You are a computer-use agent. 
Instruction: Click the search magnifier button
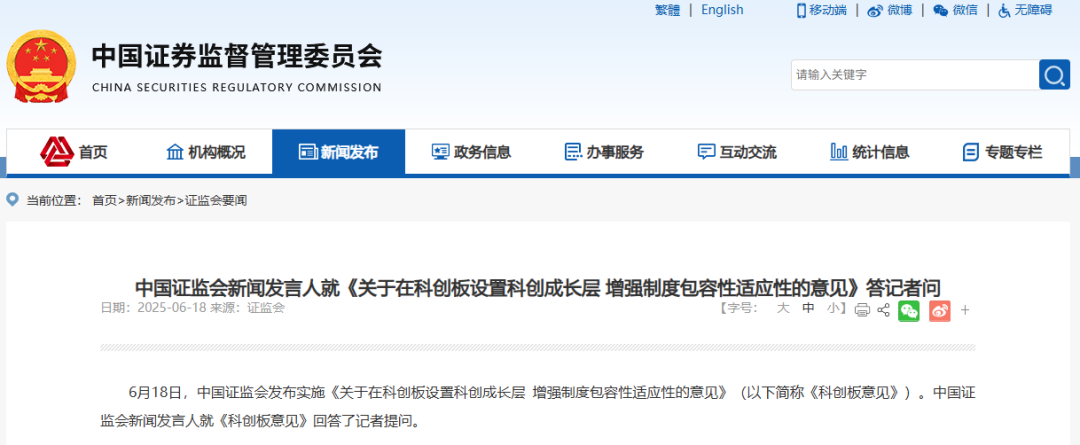click(x=1054, y=74)
